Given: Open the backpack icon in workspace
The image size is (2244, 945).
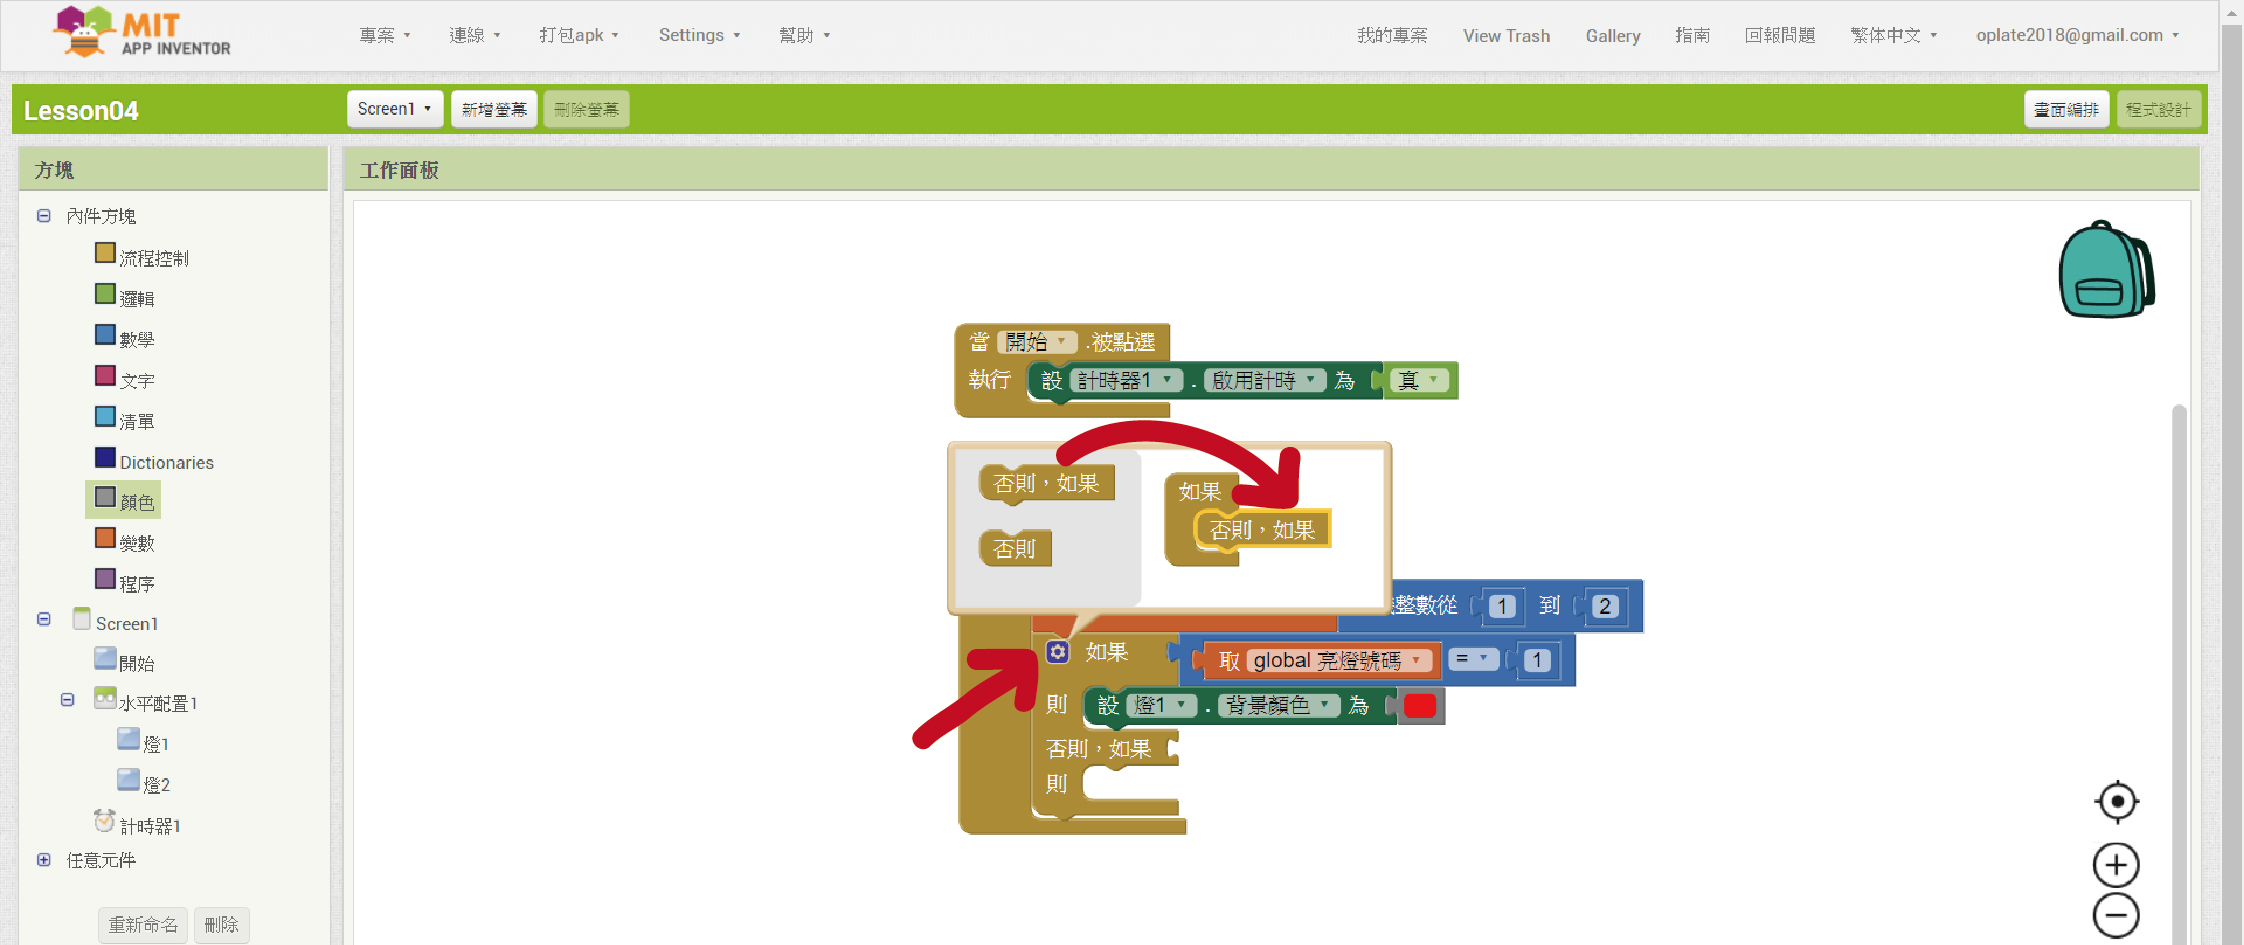Looking at the screenshot, I should [2105, 270].
